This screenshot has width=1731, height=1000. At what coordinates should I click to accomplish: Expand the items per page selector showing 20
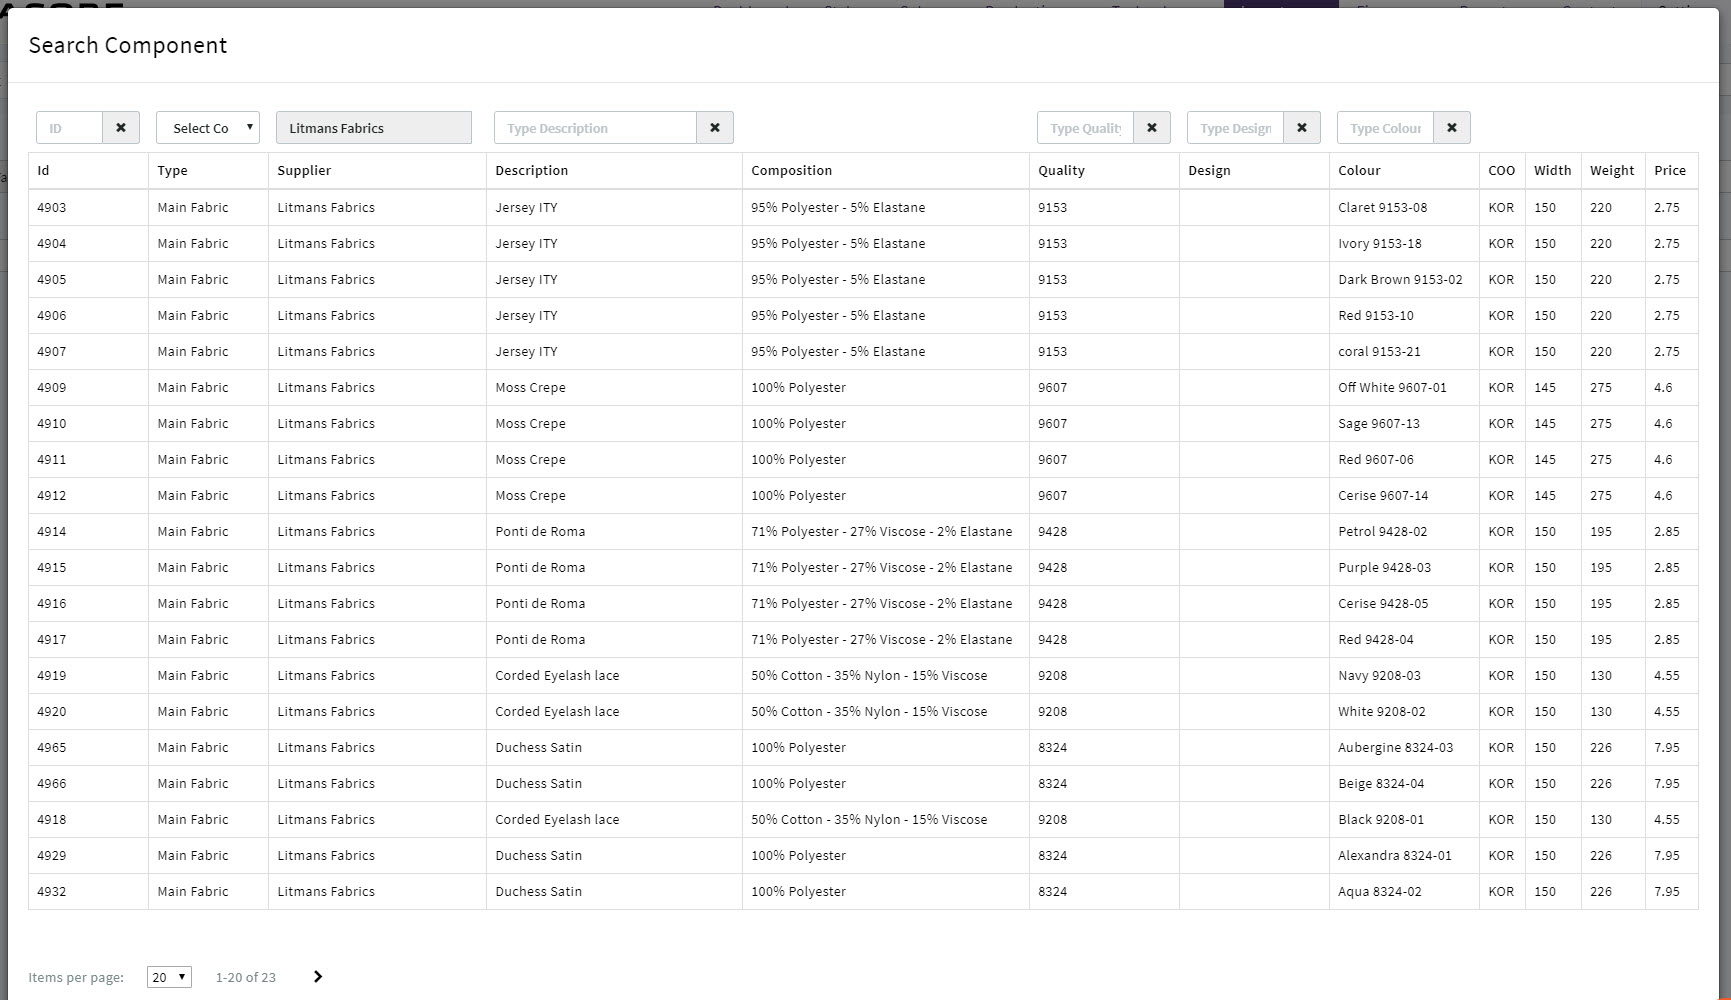coord(168,977)
